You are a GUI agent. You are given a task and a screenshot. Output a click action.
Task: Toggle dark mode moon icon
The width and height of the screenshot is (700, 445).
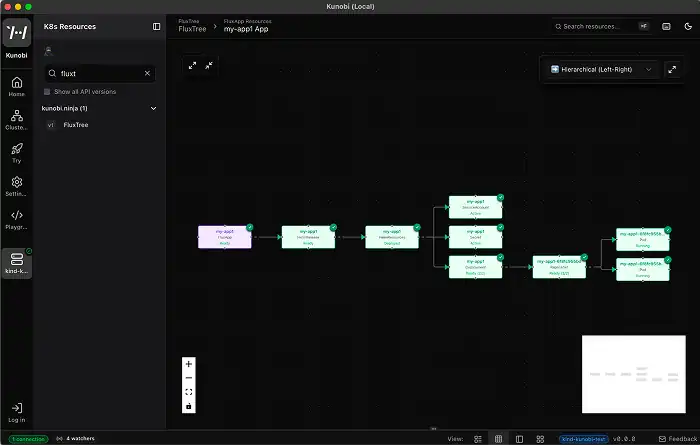[688, 27]
